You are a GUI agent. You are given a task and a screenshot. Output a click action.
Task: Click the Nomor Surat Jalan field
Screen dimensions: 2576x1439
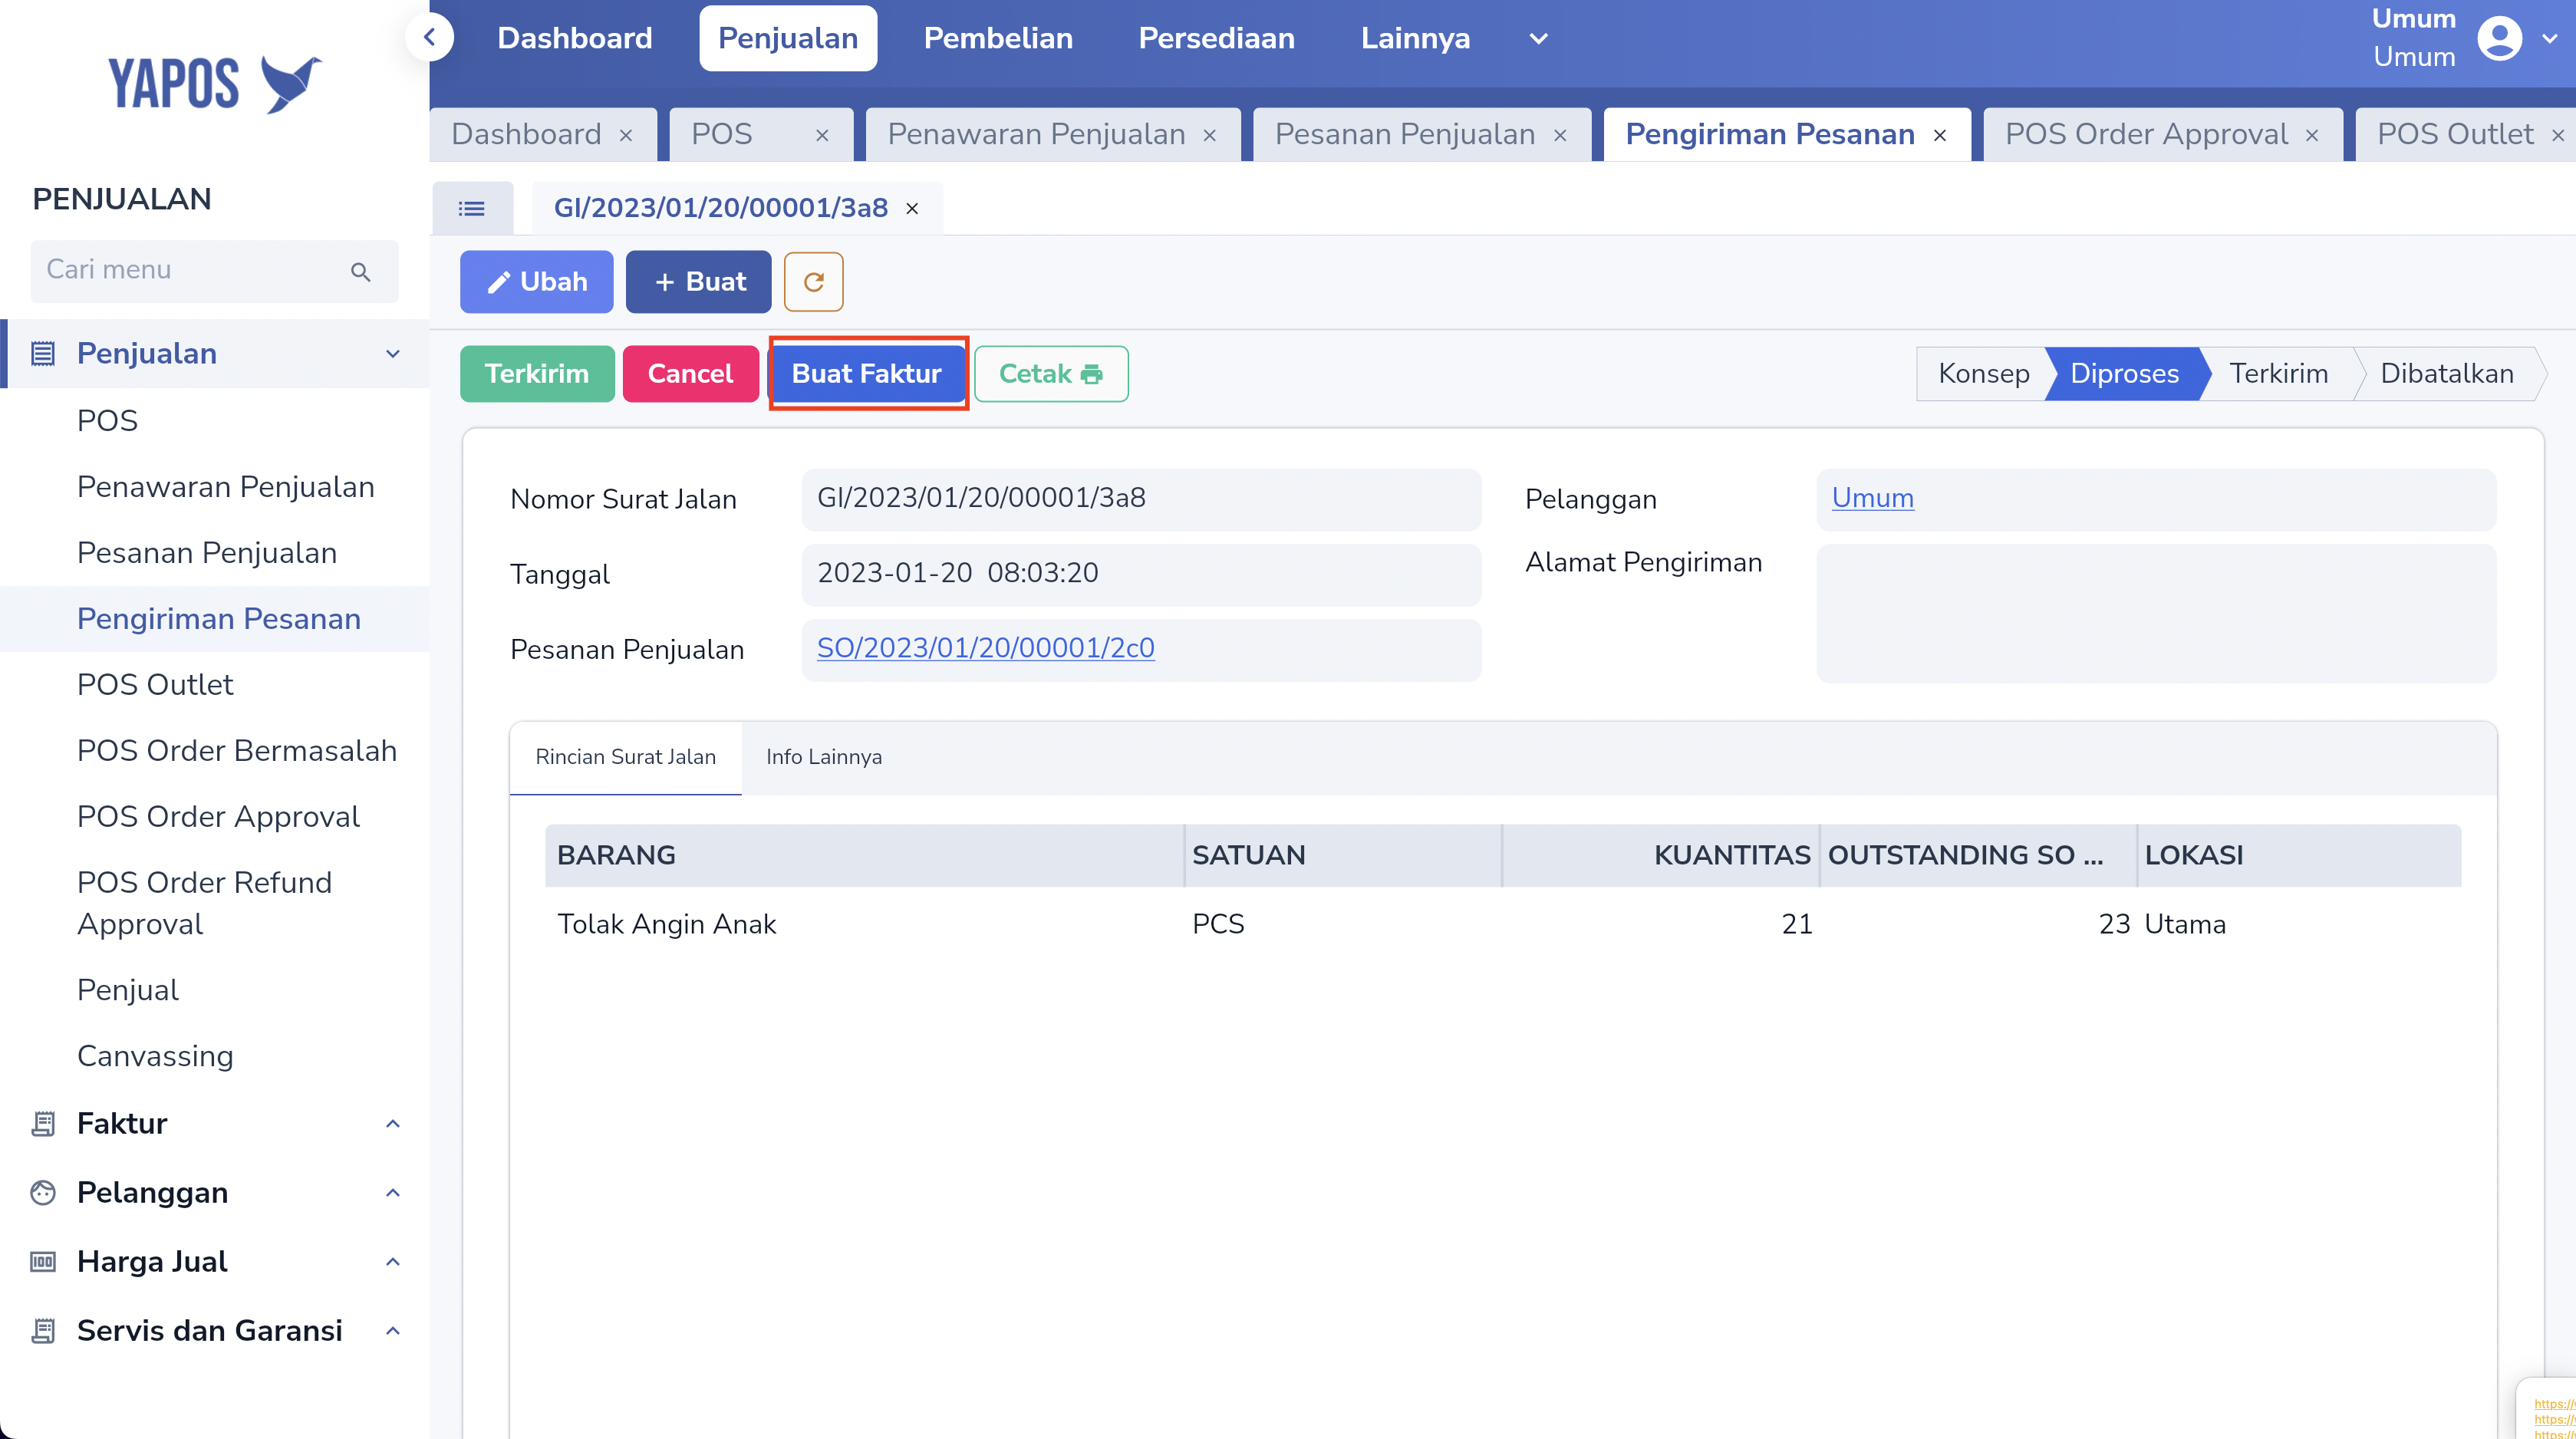[1141, 499]
